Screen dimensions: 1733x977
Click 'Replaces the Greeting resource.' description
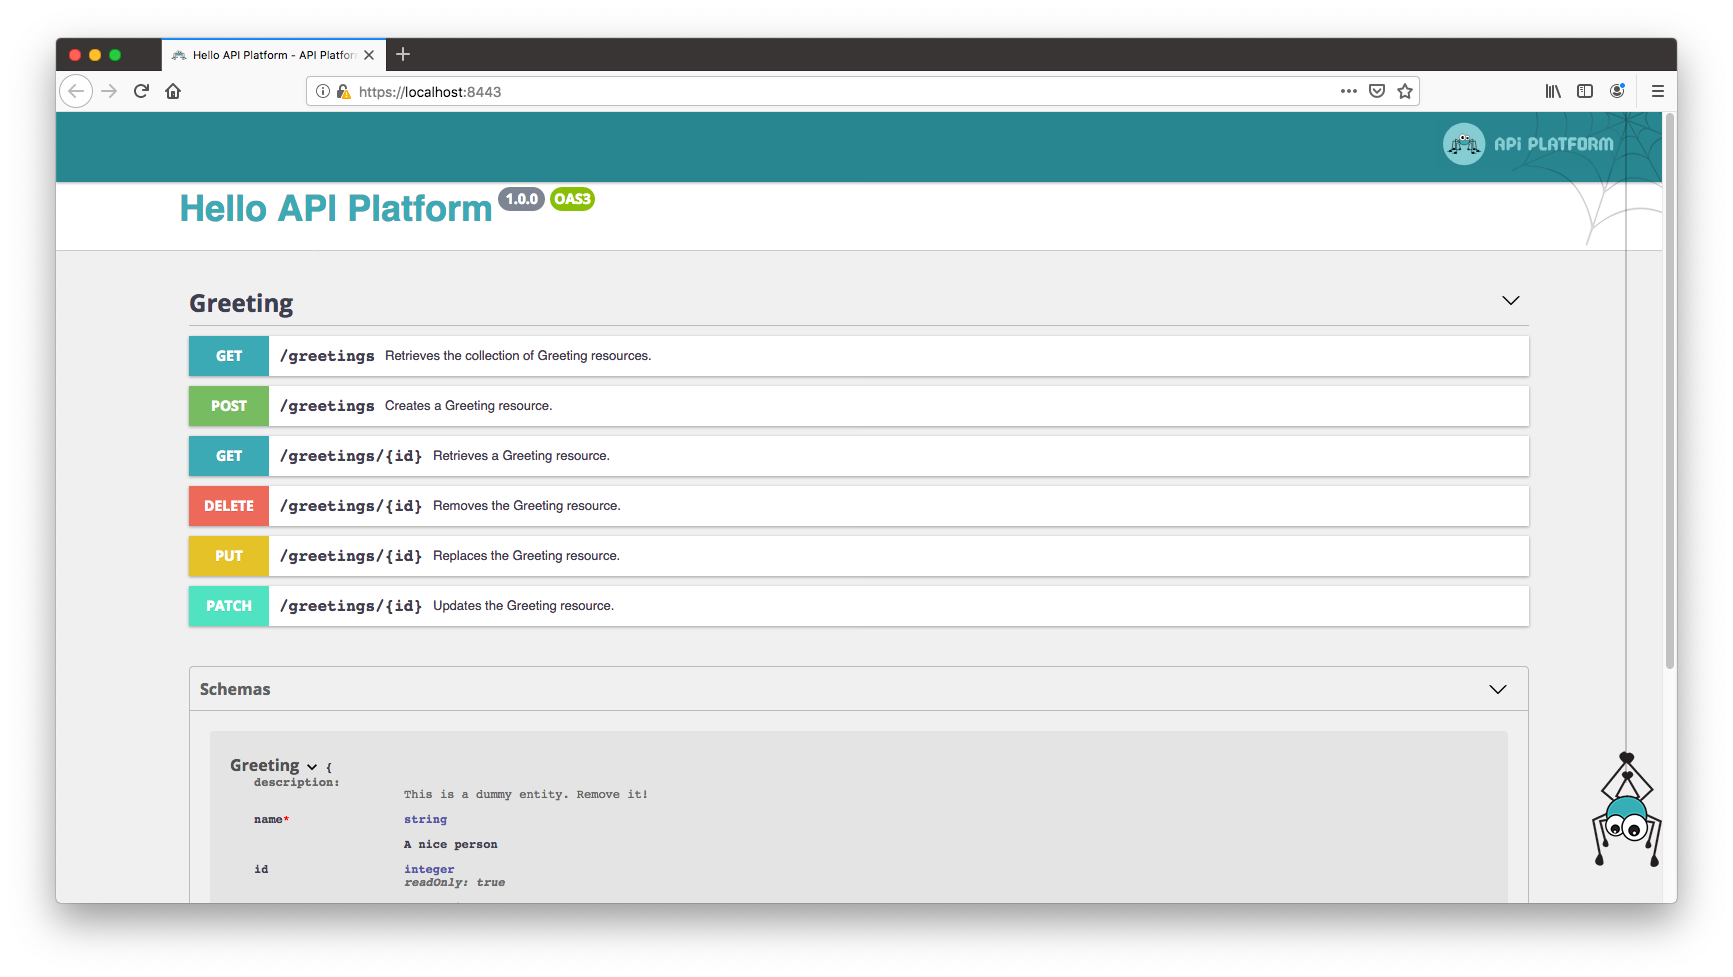(x=526, y=556)
